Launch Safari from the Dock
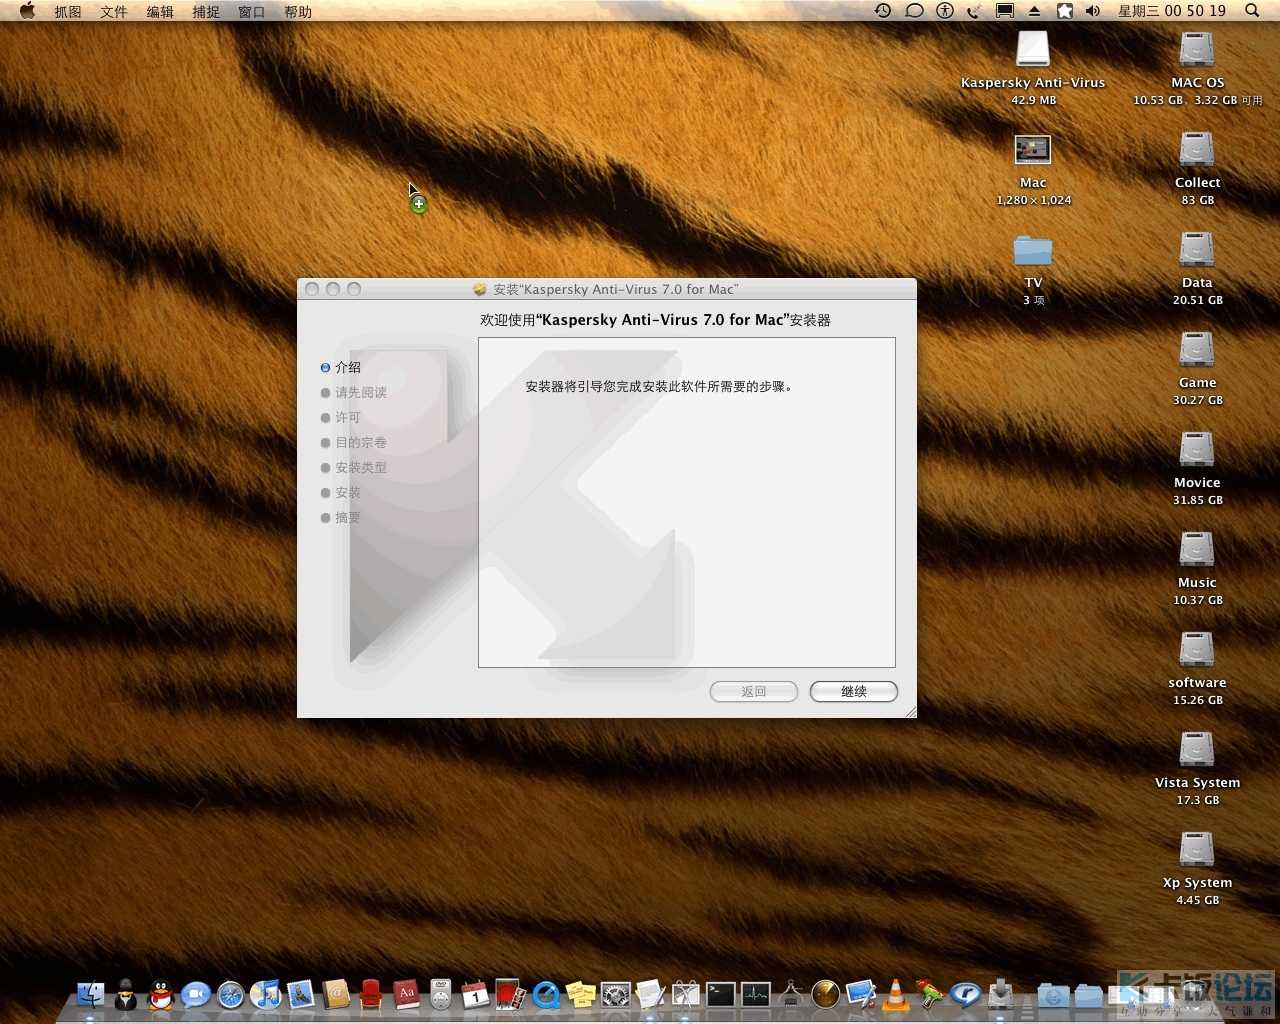 [231, 994]
